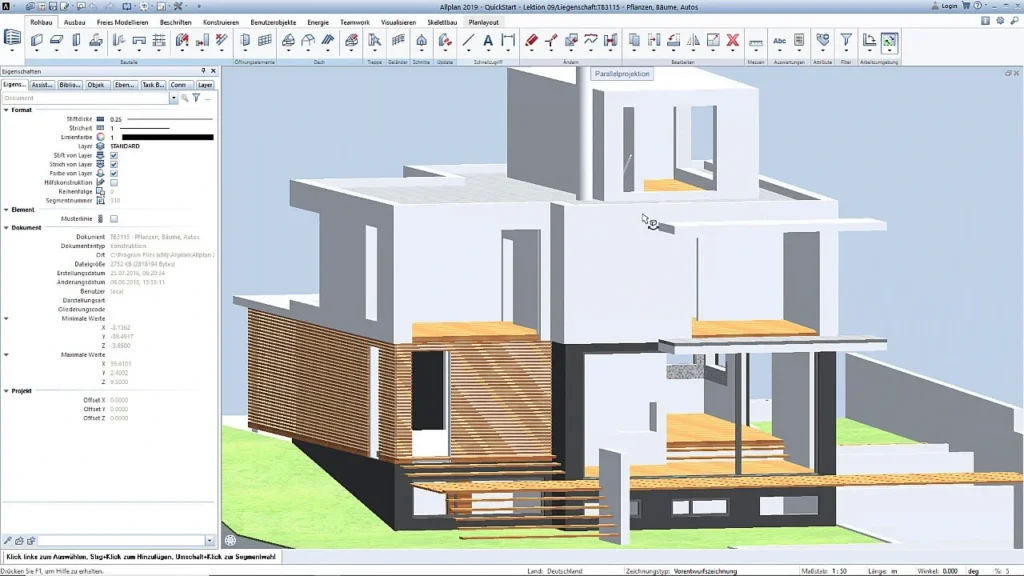1024x576 pixels.
Task: Select the Messen ruler tool
Action: pyautogui.click(x=756, y=42)
